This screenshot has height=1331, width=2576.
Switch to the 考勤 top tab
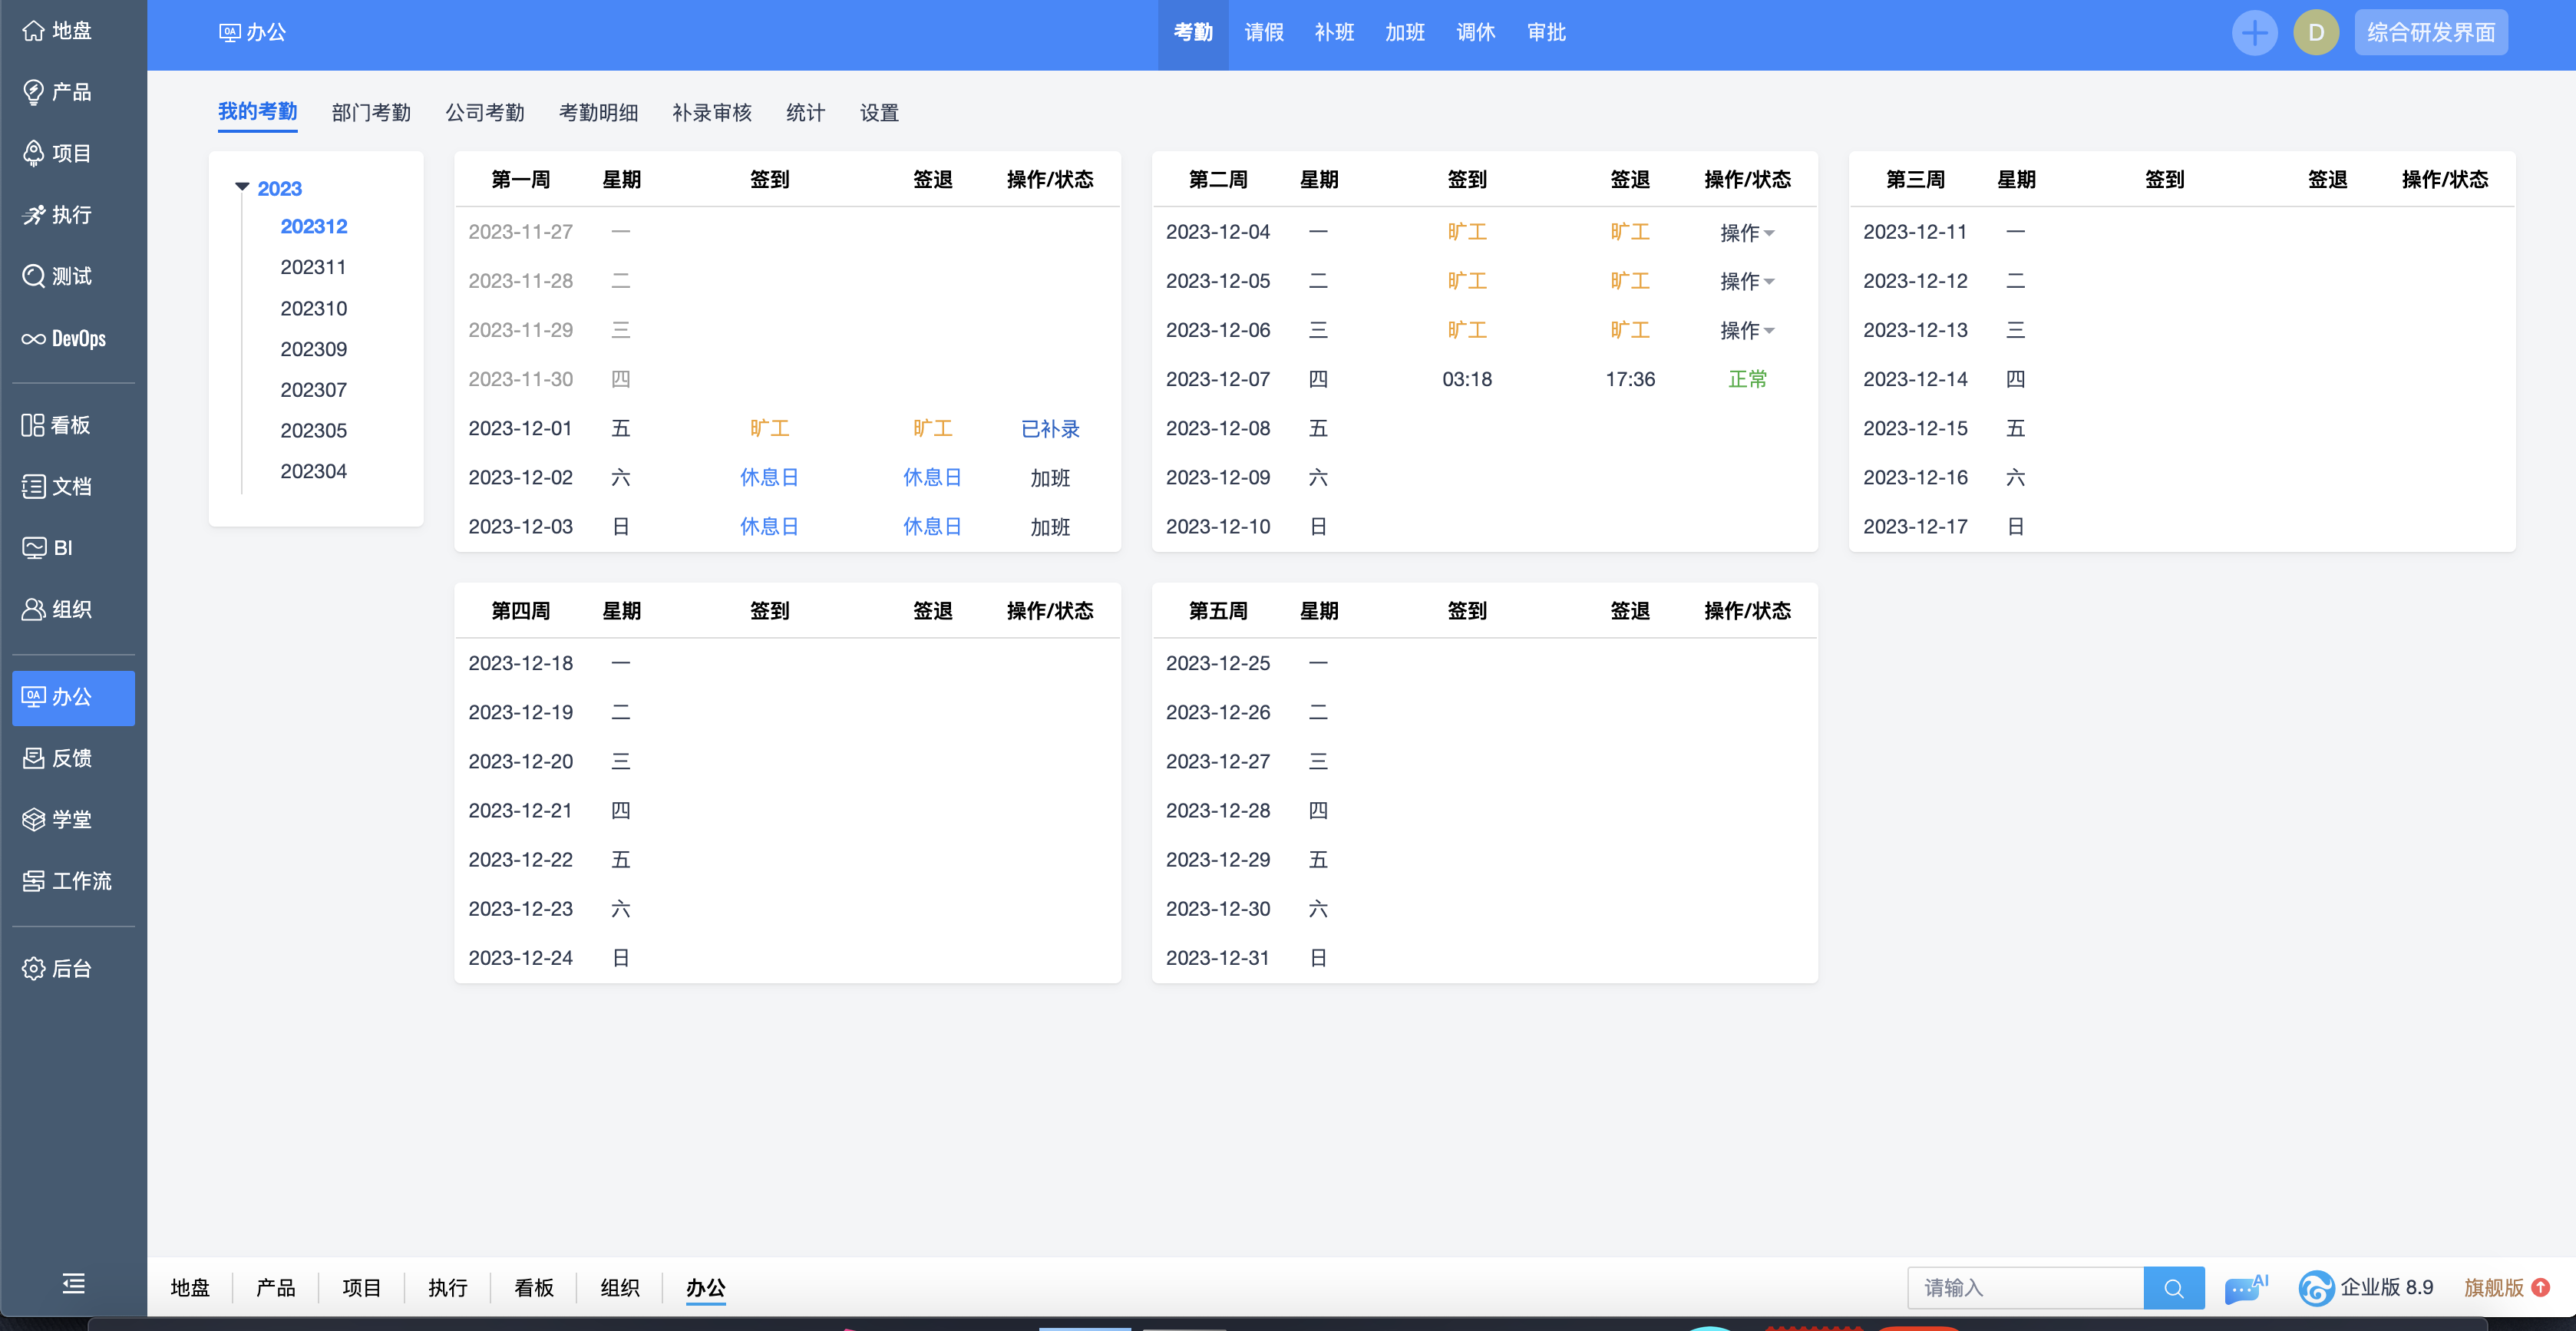1192,32
